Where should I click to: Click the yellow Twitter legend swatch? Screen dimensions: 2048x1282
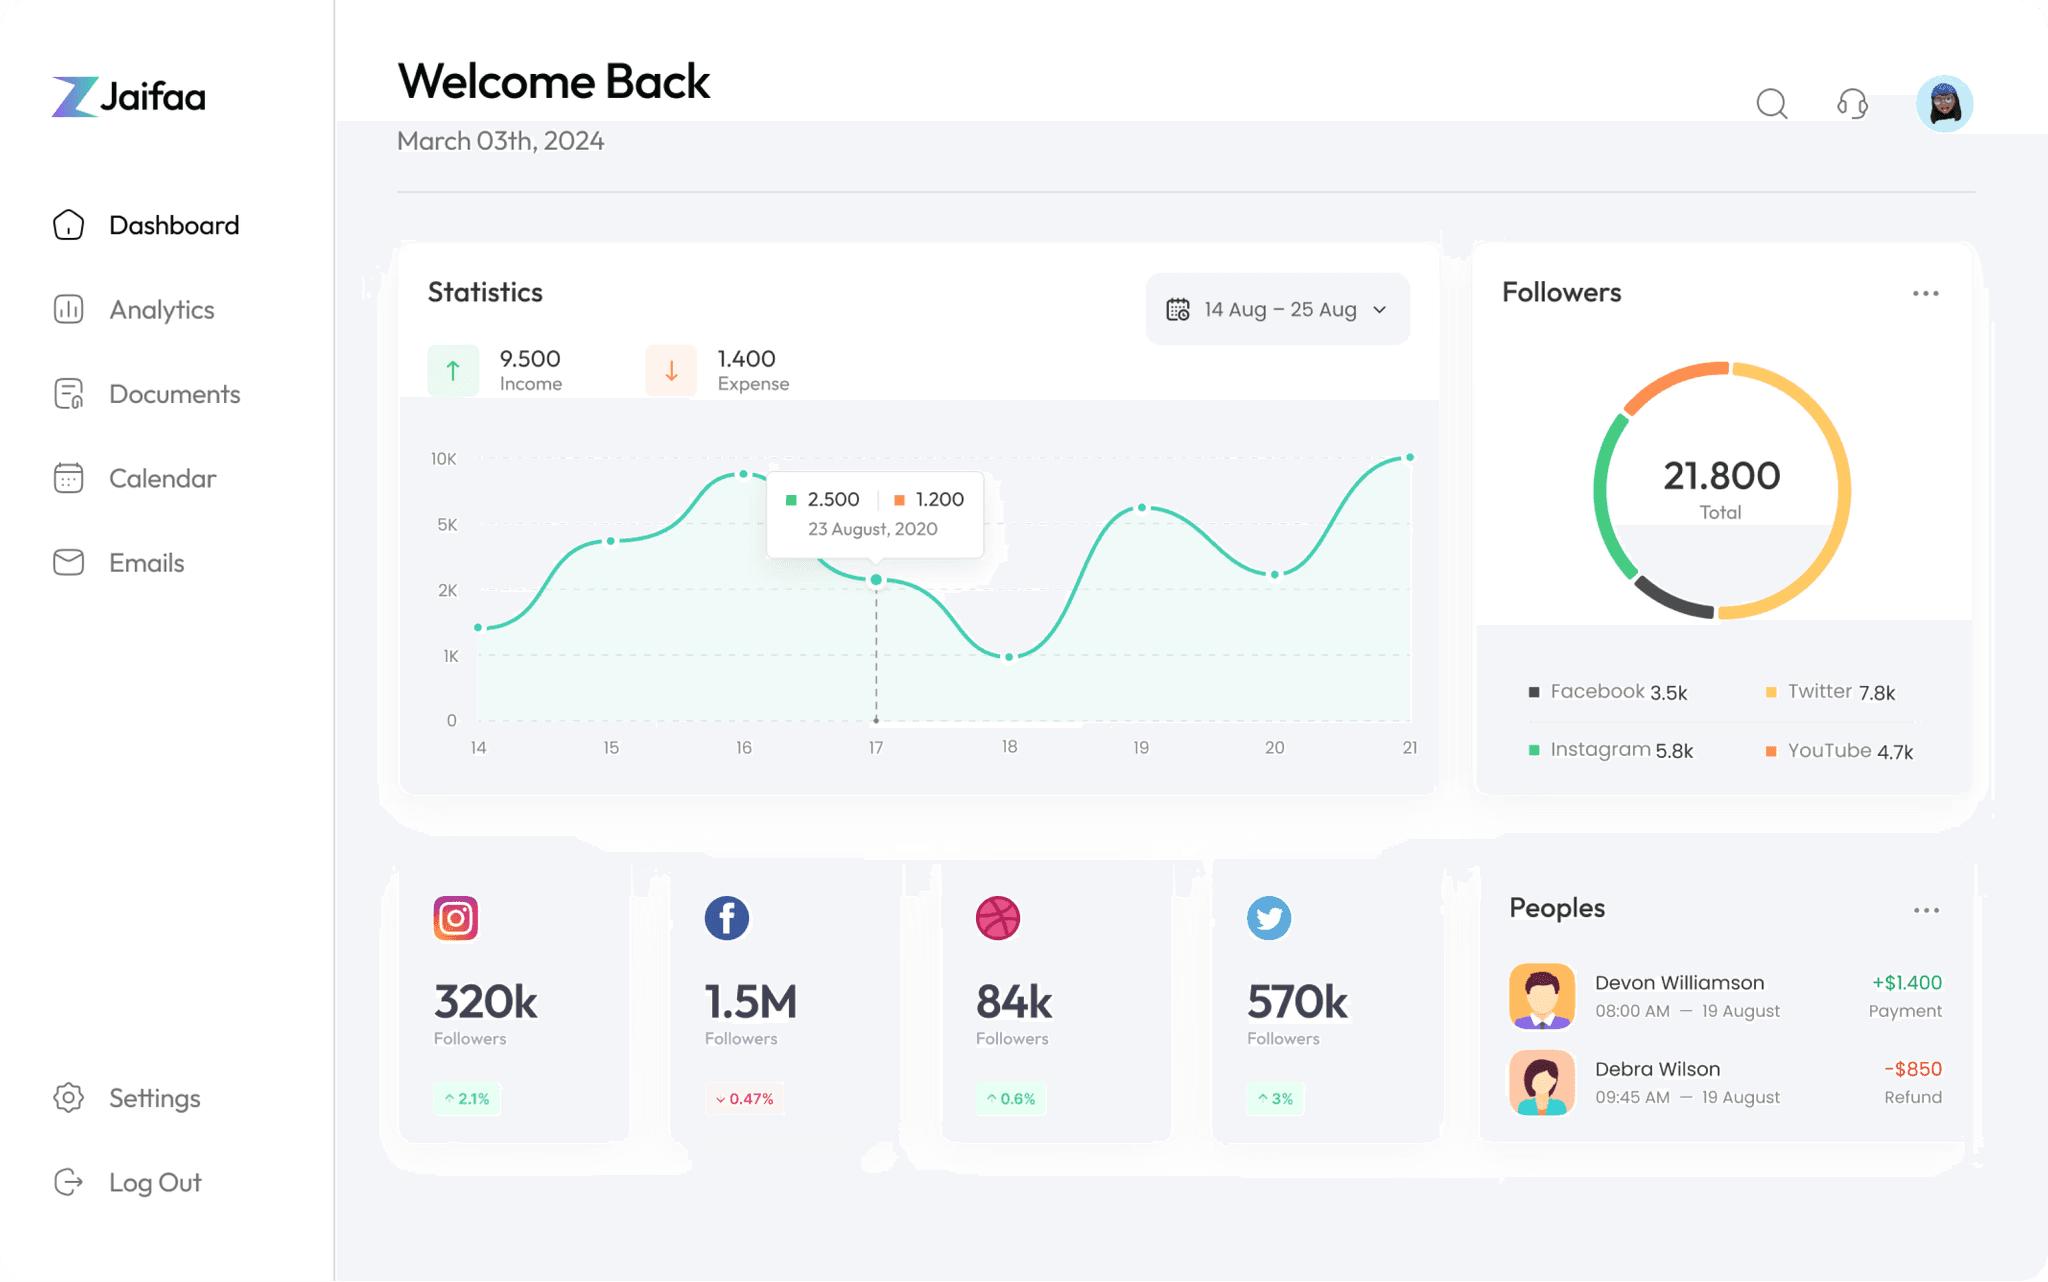click(x=1771, y=692)
